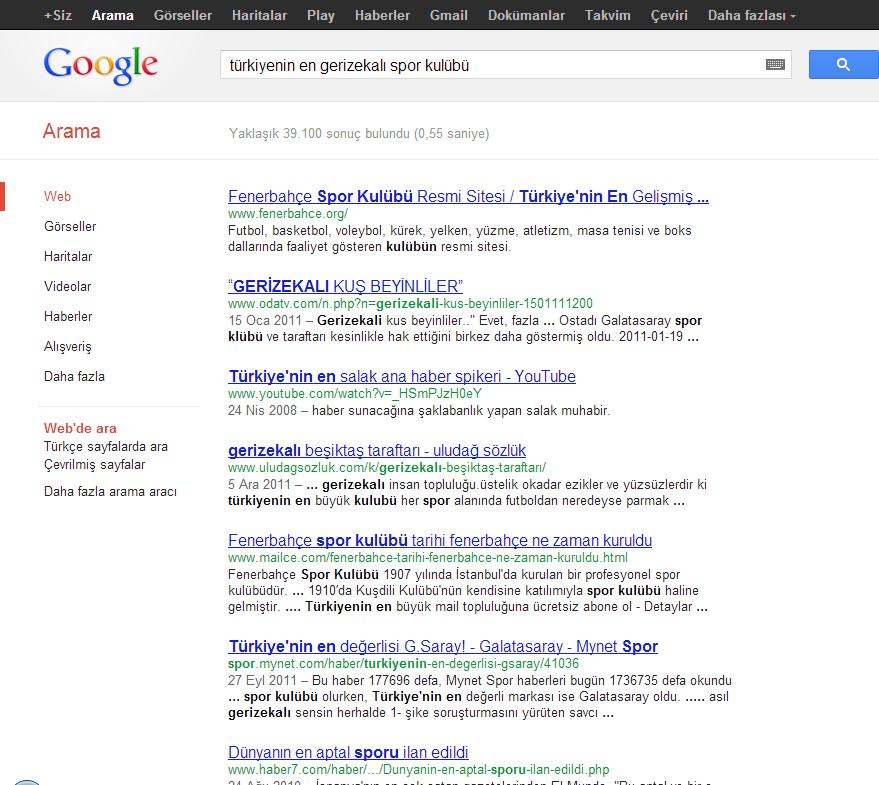
Task: Open Dünyanın en aptal sporu ilan edildi result
Action: pyautogui.click(x=348, y=752)
